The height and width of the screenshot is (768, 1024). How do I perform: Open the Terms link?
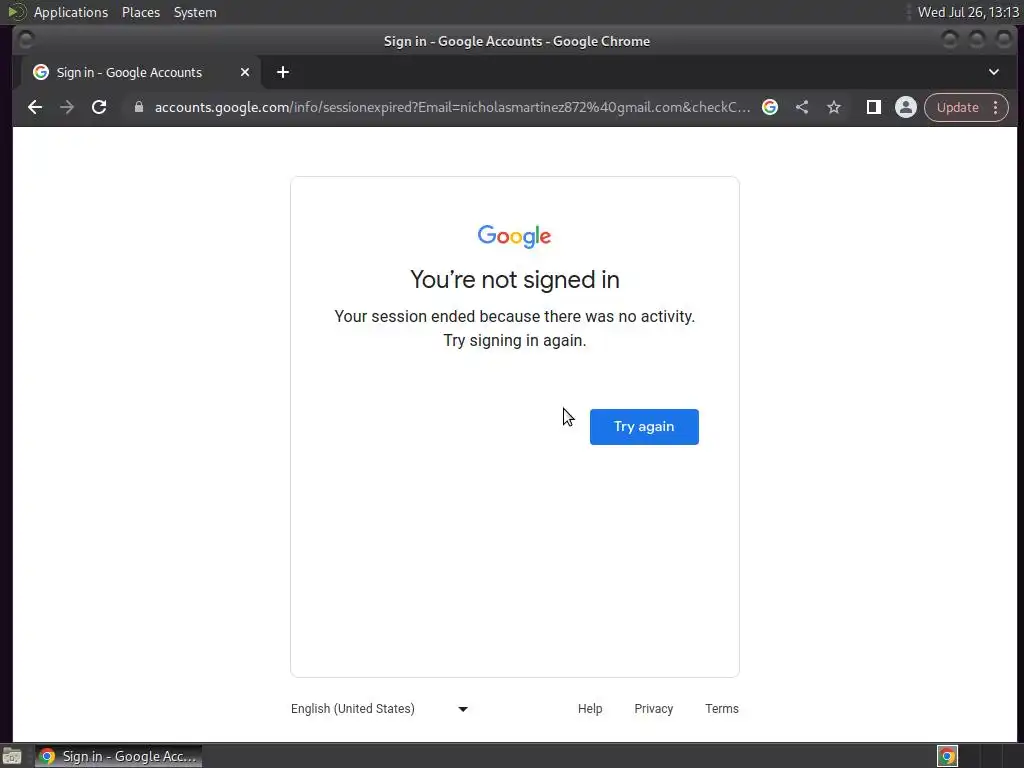point(722,709)
